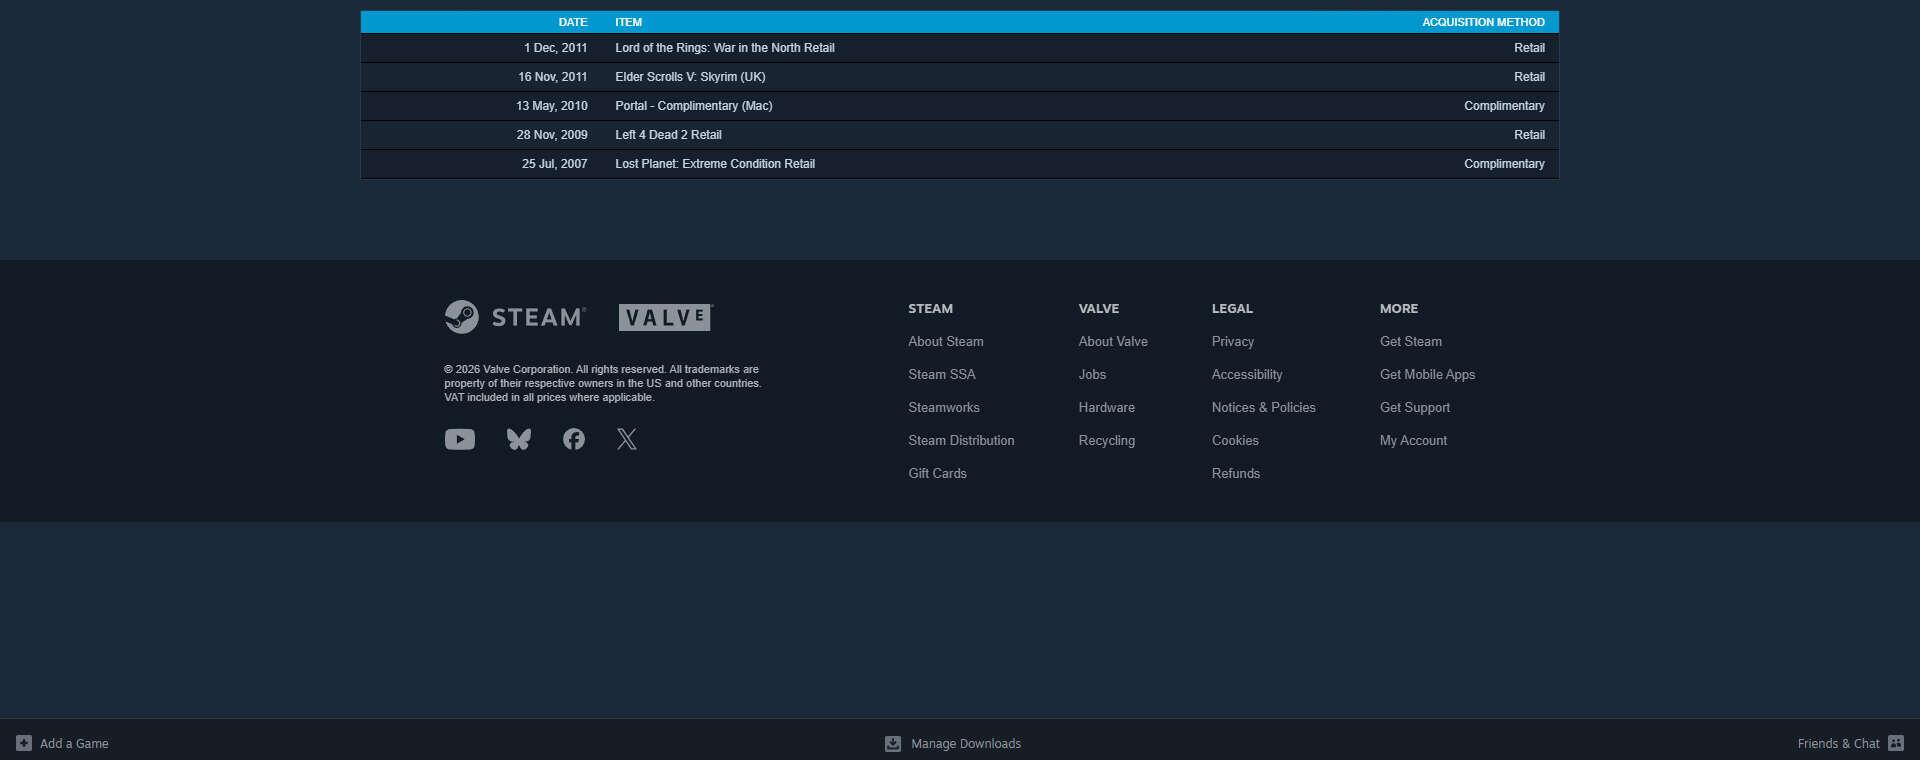Click the Add a Game plus icon
This screenshot has height=760, width=1920.
[24, 743]
